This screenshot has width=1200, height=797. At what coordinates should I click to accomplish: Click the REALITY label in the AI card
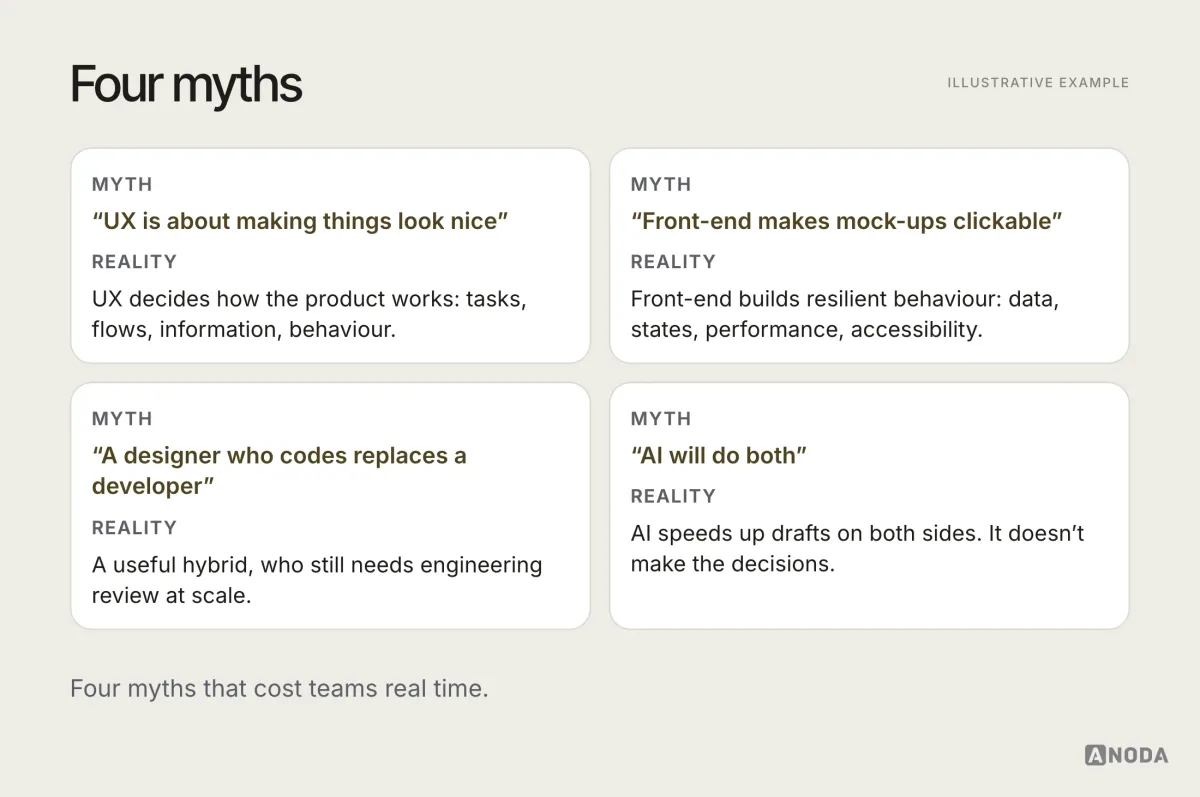click(x=673, y=496)
